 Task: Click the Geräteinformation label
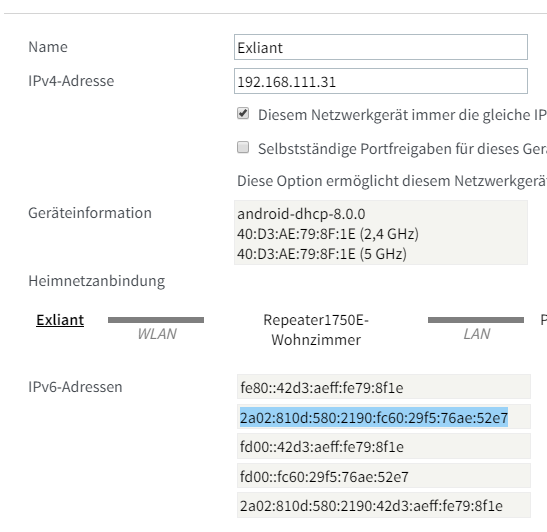coord(90,213)
